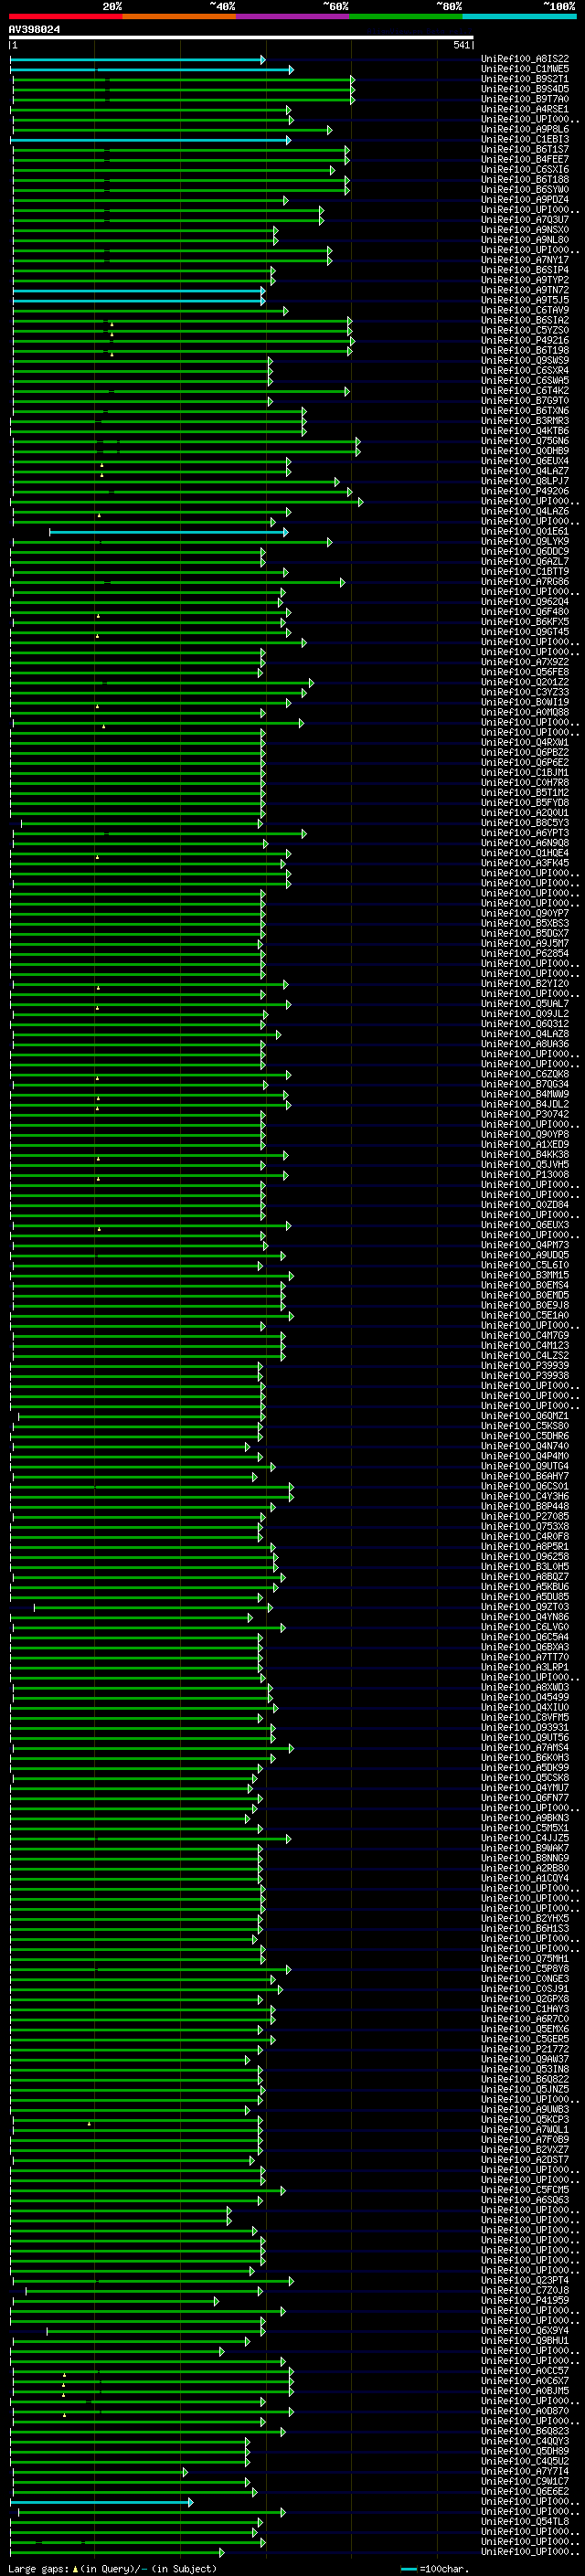Open hit UniRef100_Q9LYK9
585x2576 pixels.
(x=525, y=541)
